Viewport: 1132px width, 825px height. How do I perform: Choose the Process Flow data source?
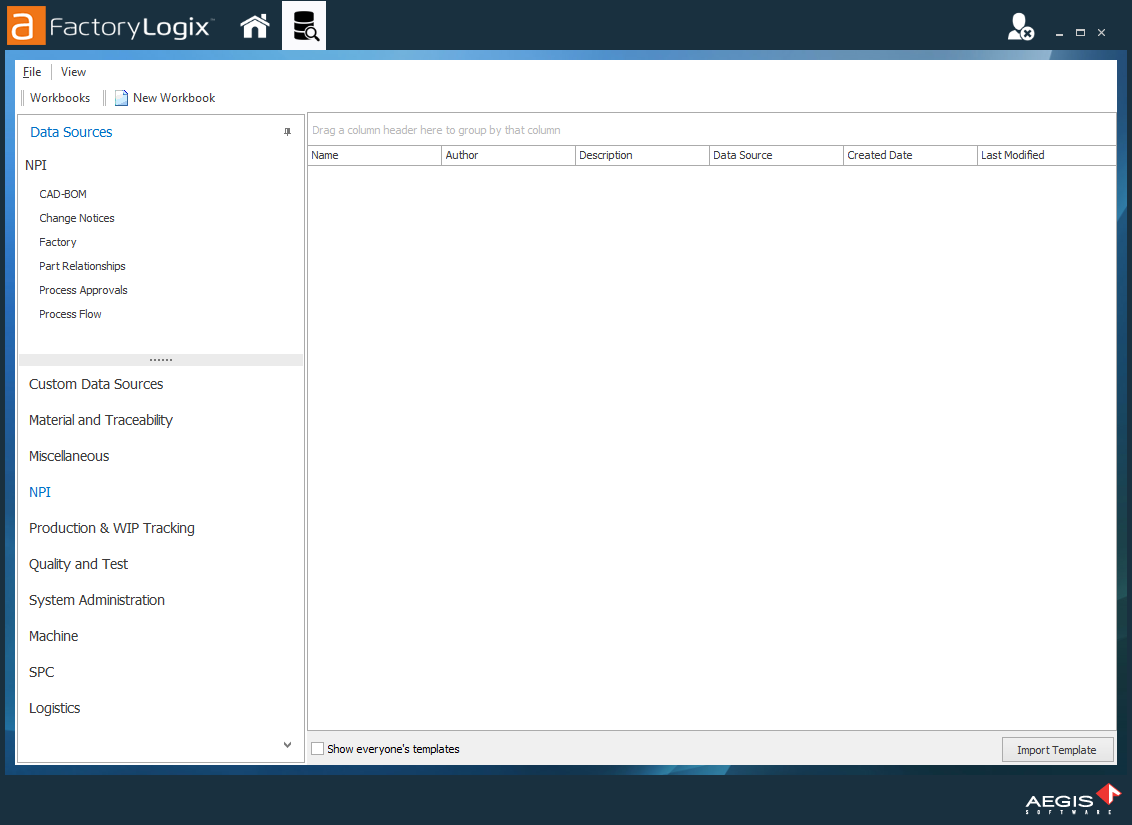[x=70, y=313]
